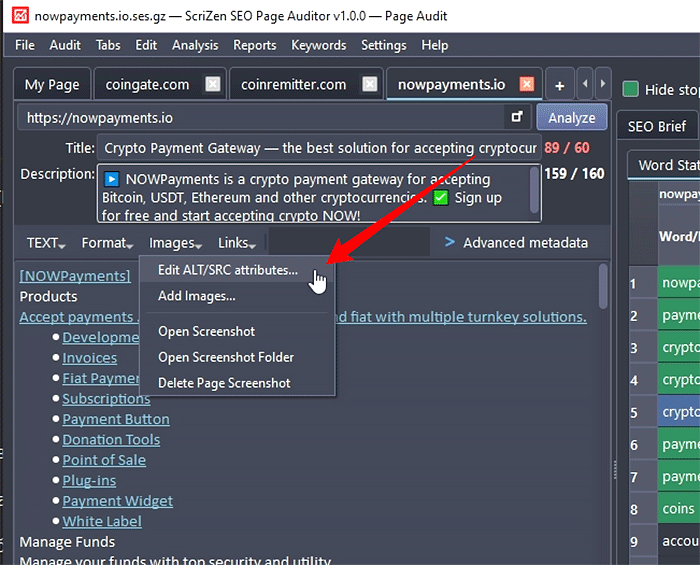Open the Format dropdown
Image resolution: width=700 pixels, height=565 pixels.
pyautogui.click(x=107, y=243)
